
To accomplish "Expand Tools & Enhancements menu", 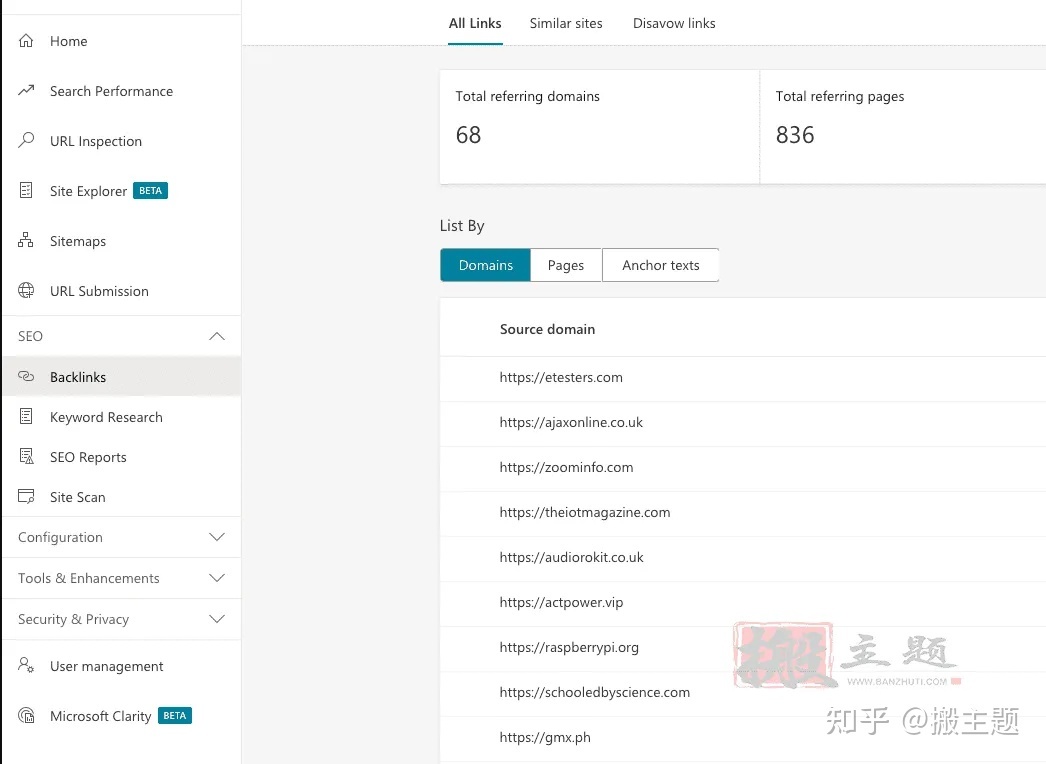I will pyautogui.click(x=216, y=578).
